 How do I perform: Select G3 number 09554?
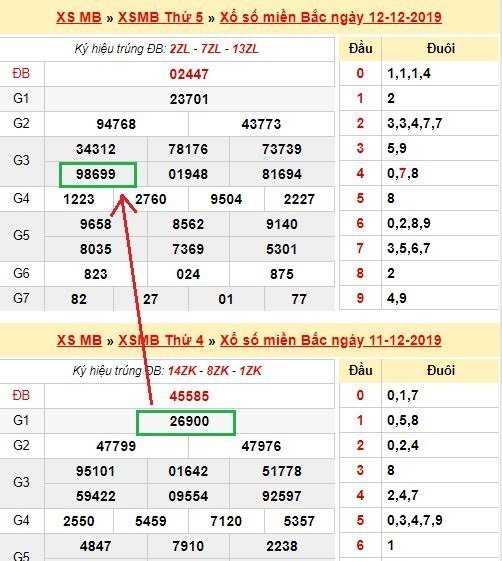coord(188,496)
